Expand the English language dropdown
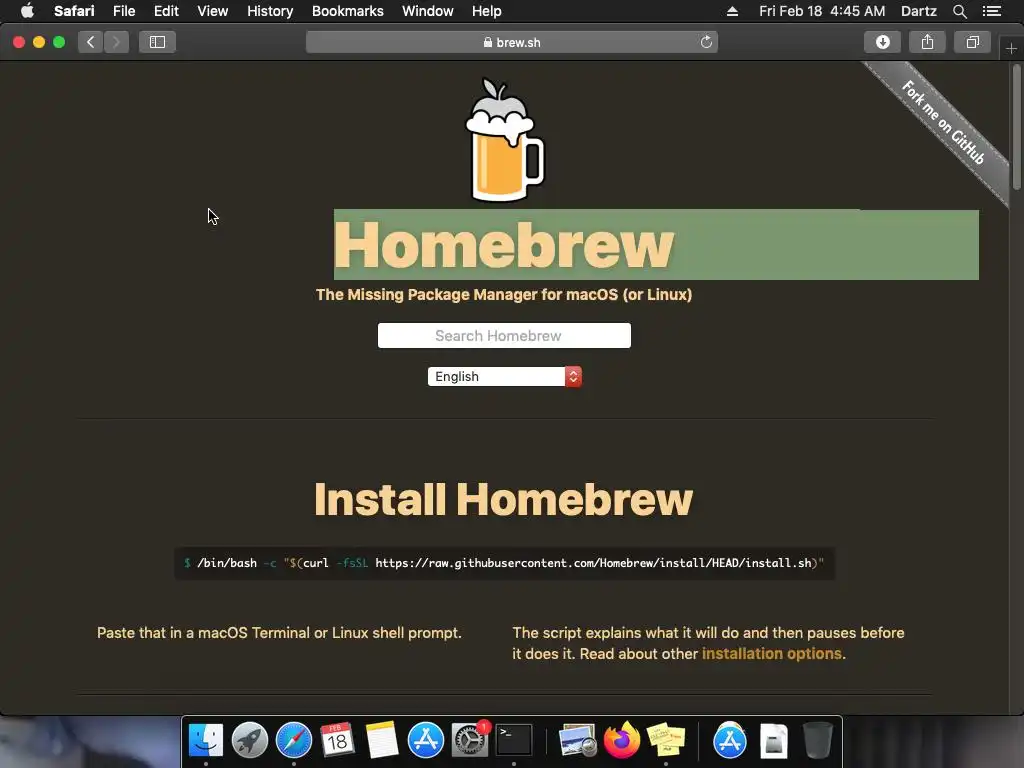 coord(504,377)
